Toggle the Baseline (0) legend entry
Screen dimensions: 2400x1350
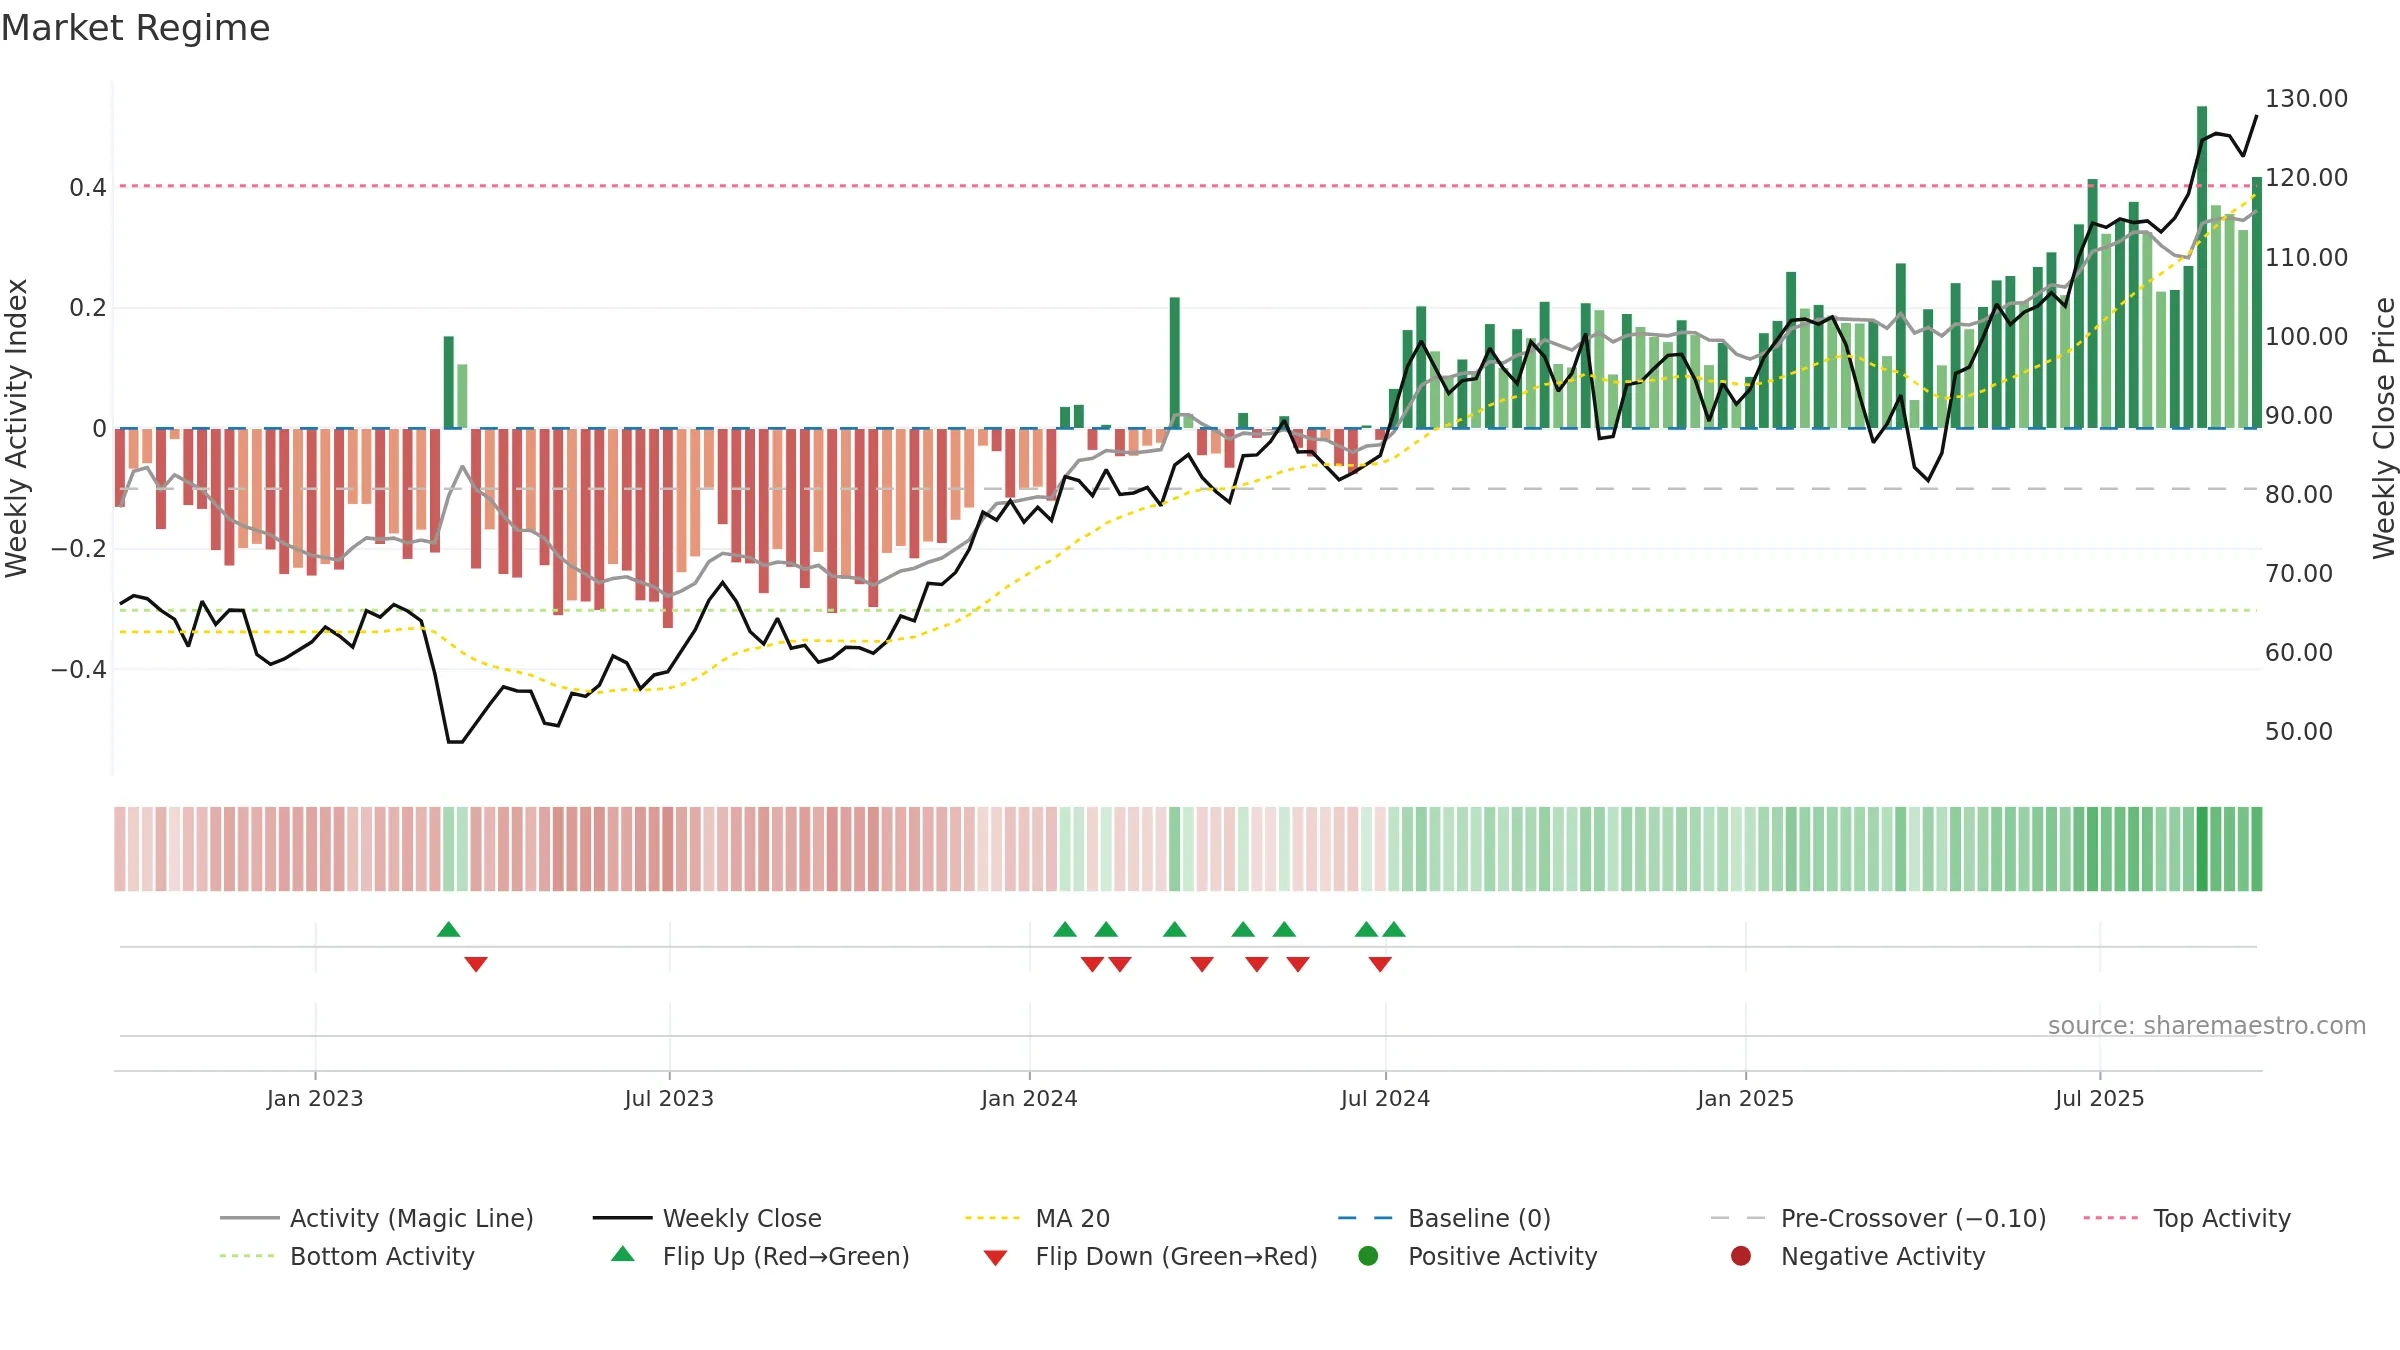click(1444, 1218)
